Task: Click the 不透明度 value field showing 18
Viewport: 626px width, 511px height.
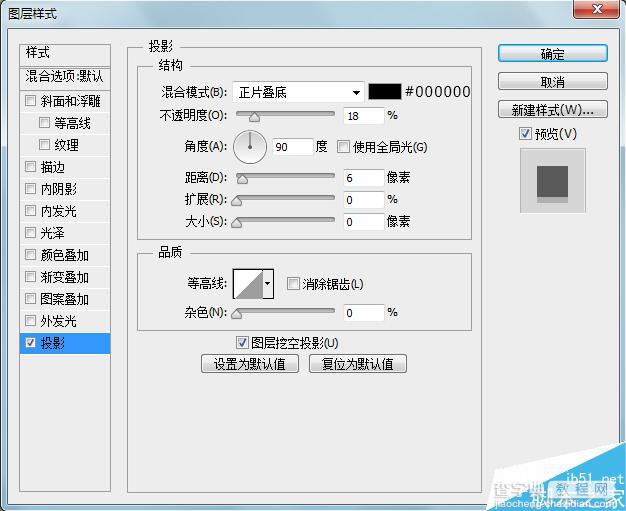Action: [364, 116]
